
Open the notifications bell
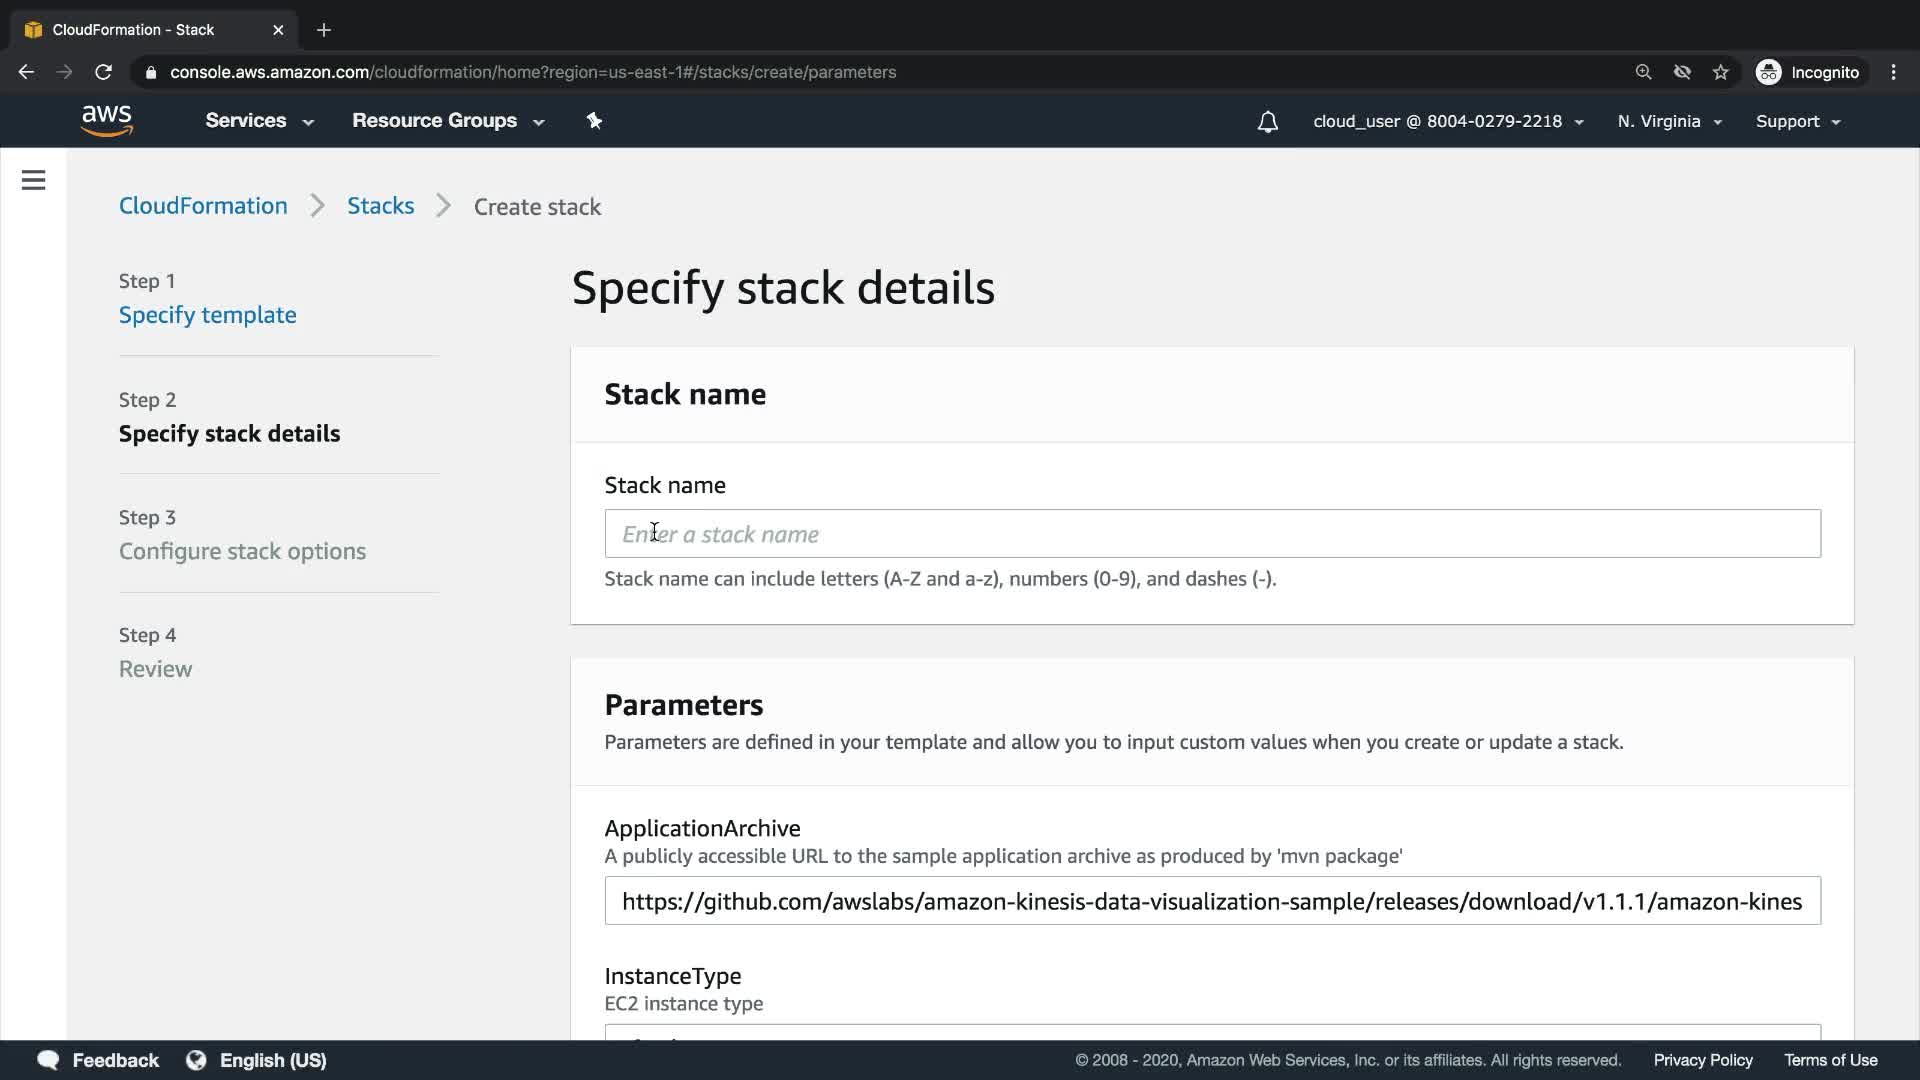(x=1267, y=122)
